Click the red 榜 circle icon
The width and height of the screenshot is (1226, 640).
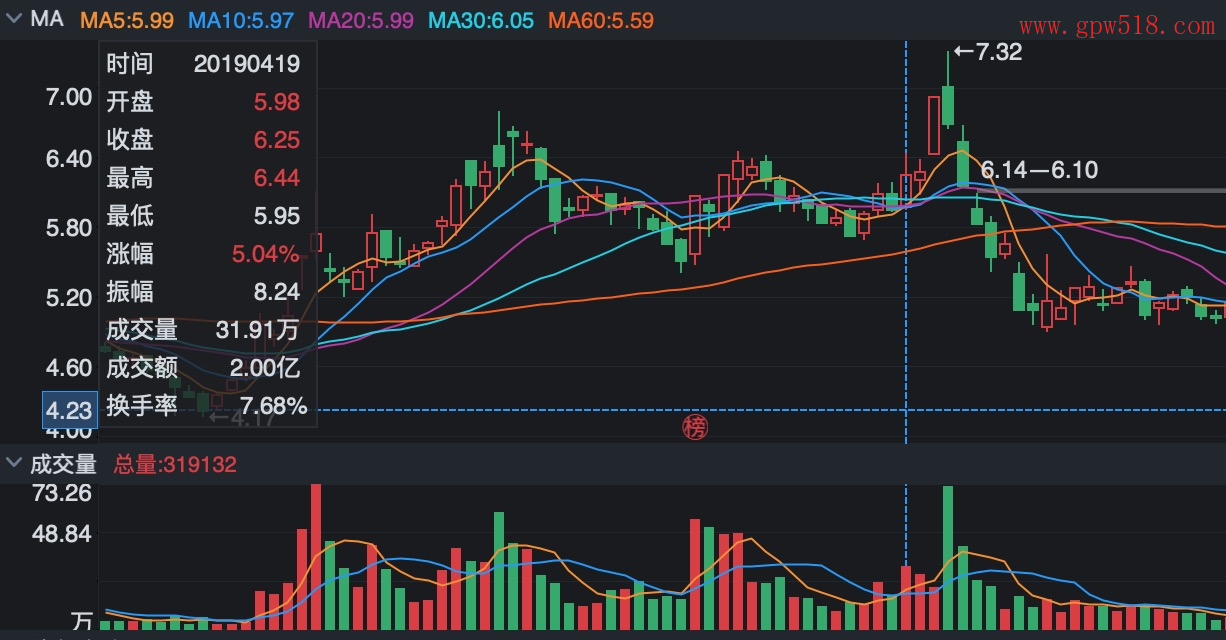pos(695,427)
